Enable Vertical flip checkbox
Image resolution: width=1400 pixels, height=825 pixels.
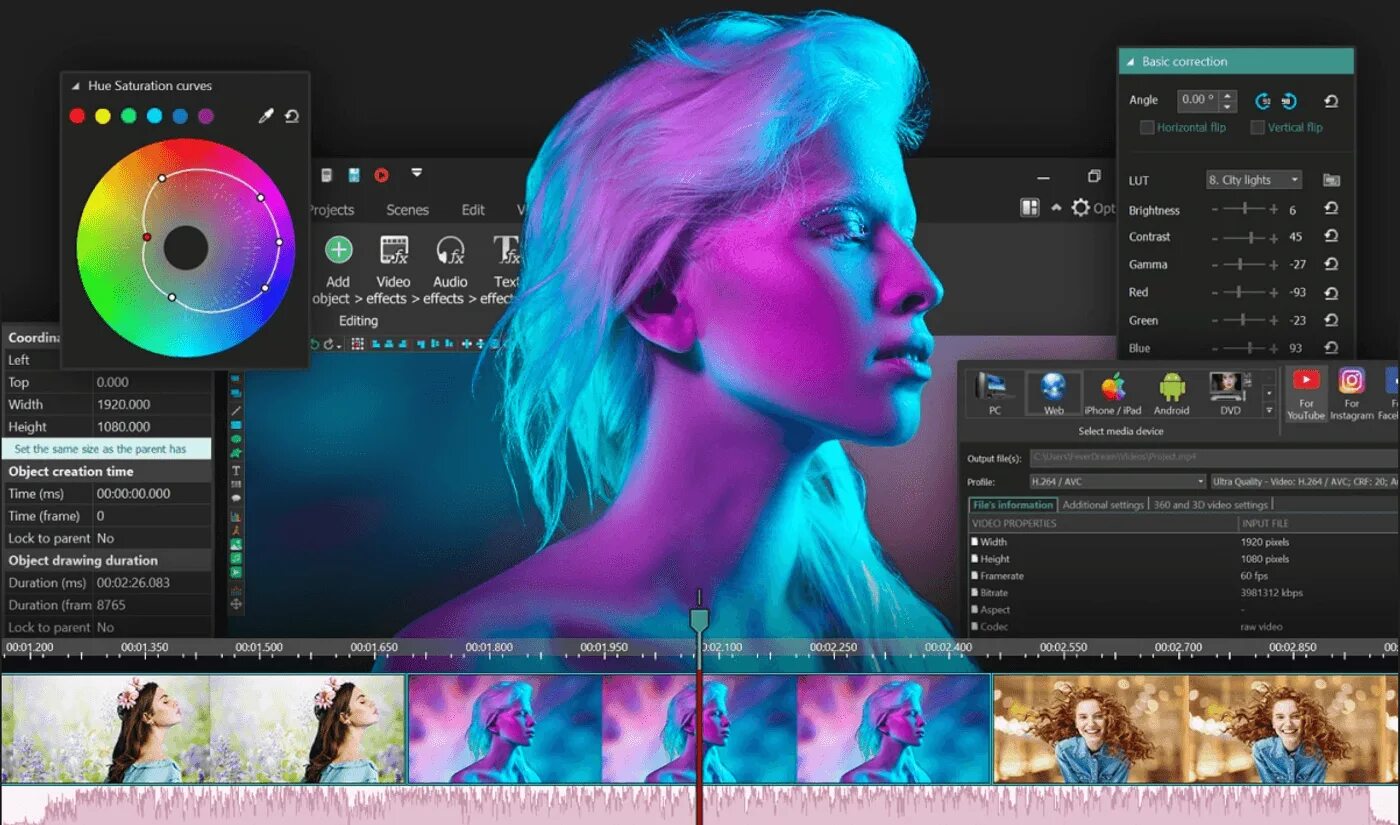(1258, 127)
